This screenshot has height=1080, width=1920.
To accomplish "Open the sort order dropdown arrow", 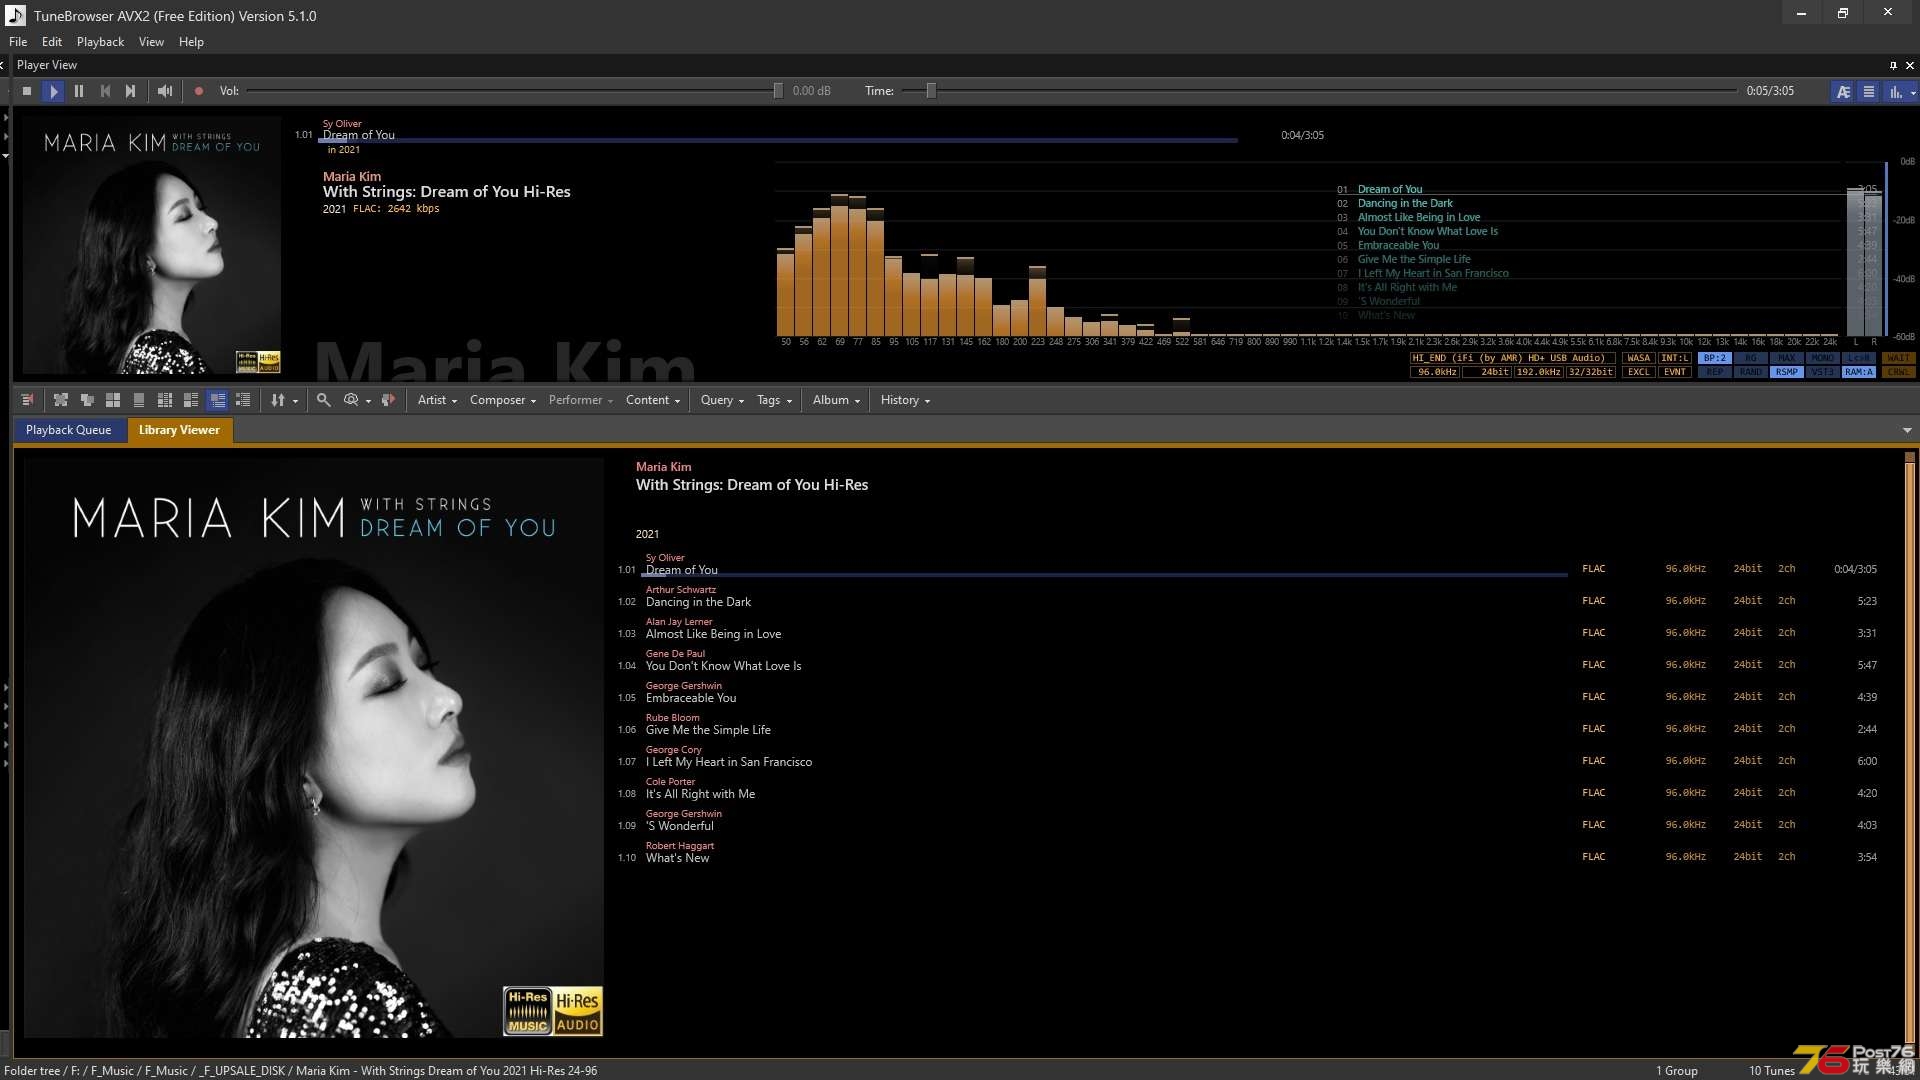I will pos(295,401).
